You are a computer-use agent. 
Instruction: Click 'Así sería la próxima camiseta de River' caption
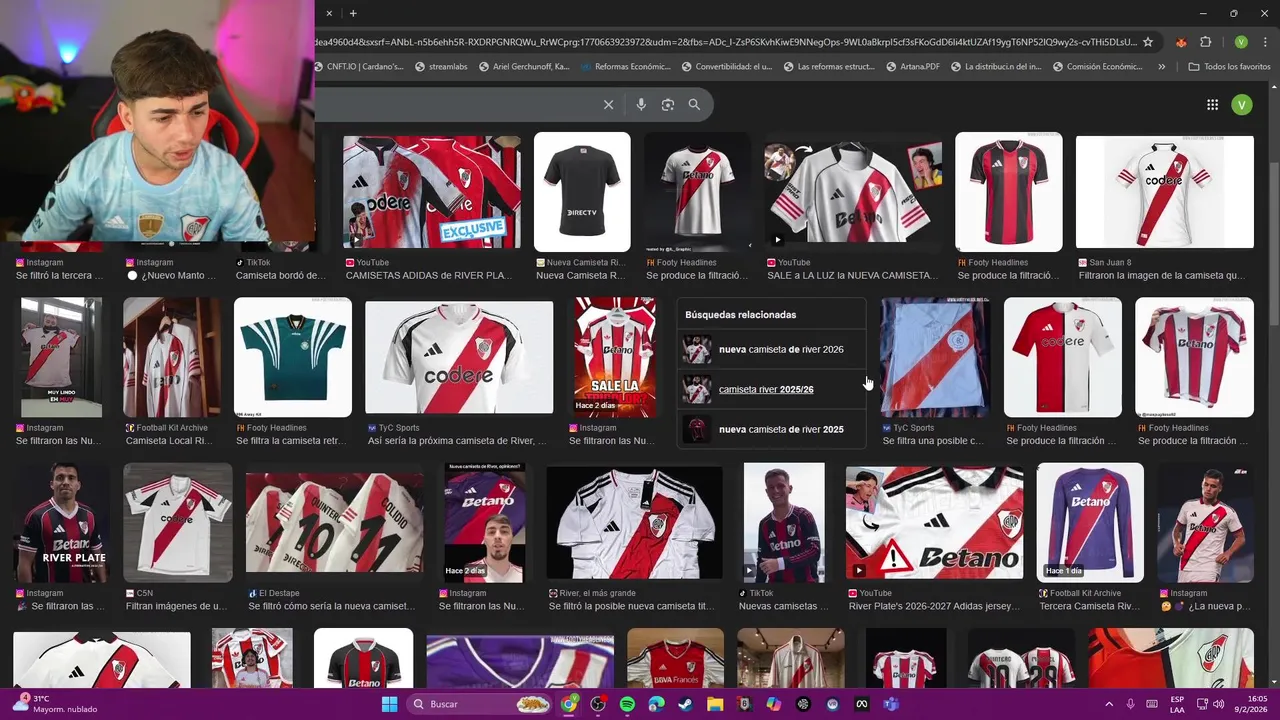point(457,441)
